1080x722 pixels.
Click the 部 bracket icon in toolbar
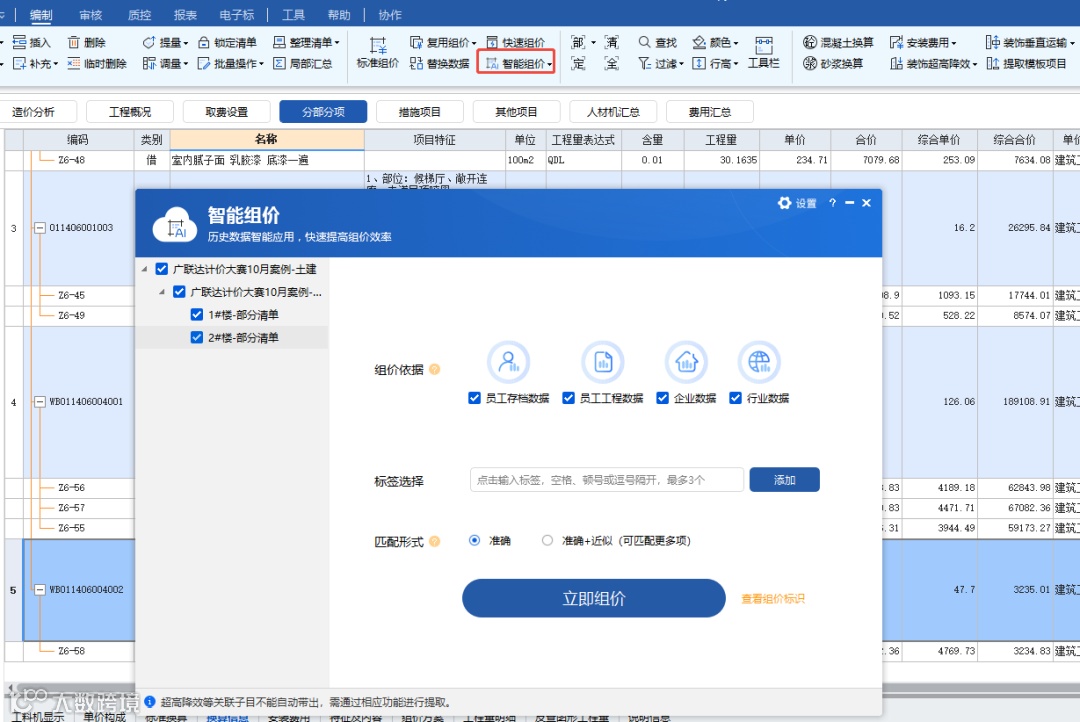coord(579,43)
